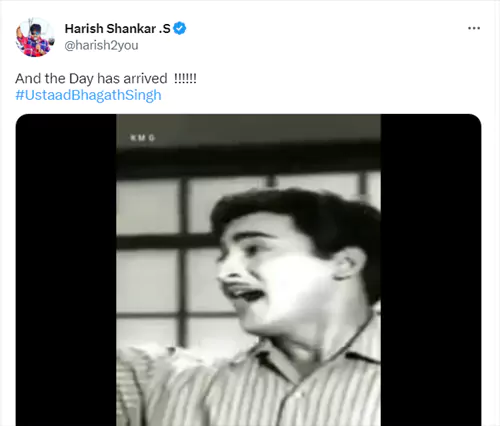Open the #UstaadBhagathSingh hashtag
The image size is (500, 426).
click(88, 95)
